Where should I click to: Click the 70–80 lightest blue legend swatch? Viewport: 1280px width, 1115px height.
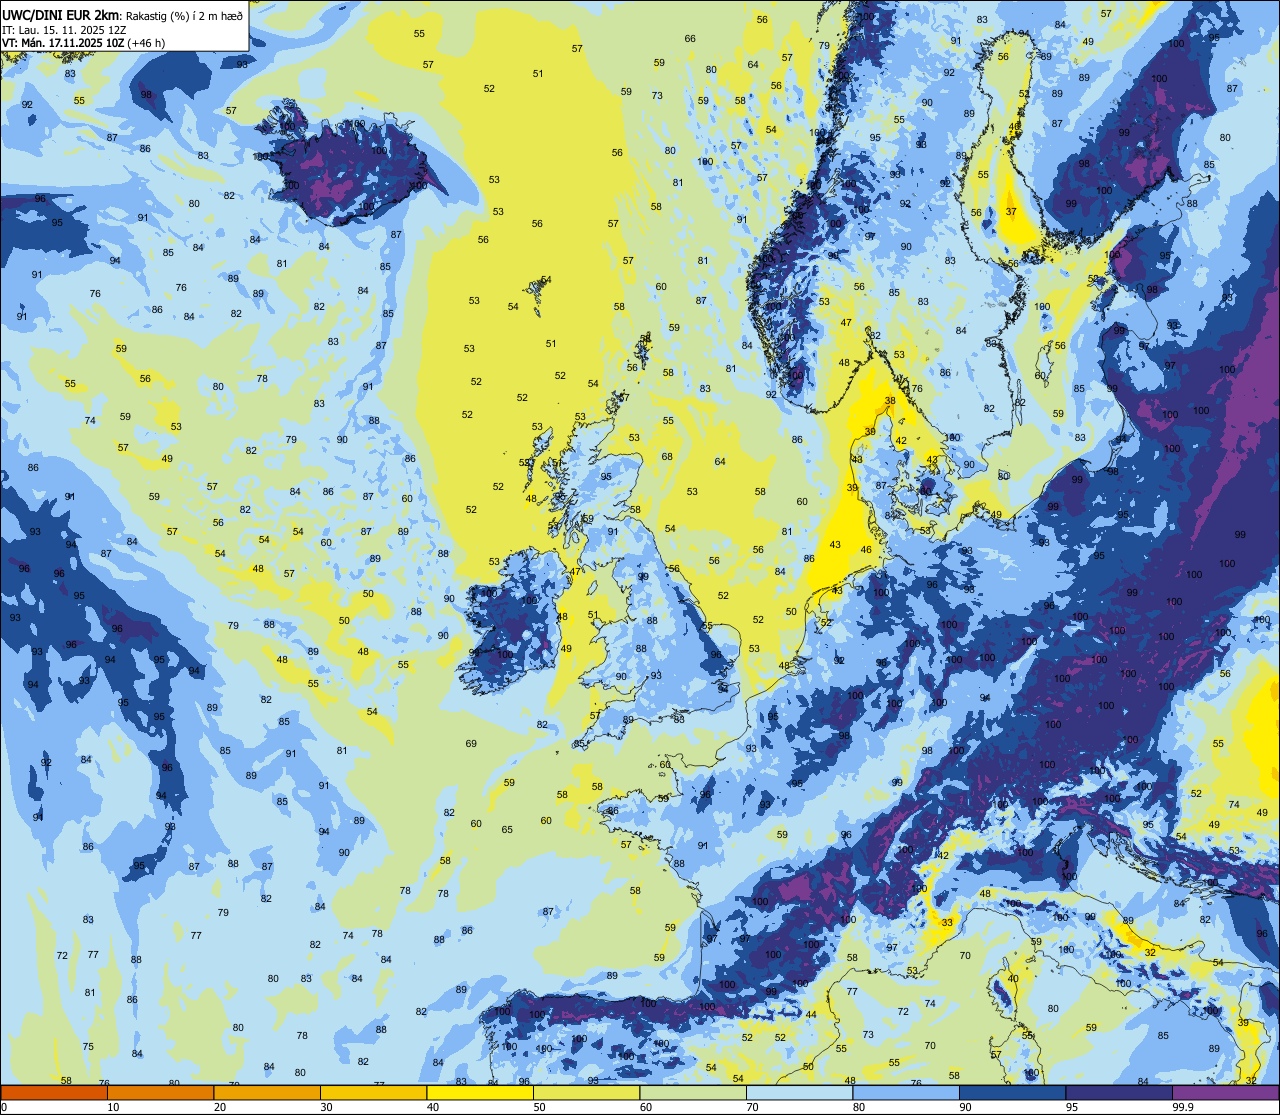tap(799, 1092)
